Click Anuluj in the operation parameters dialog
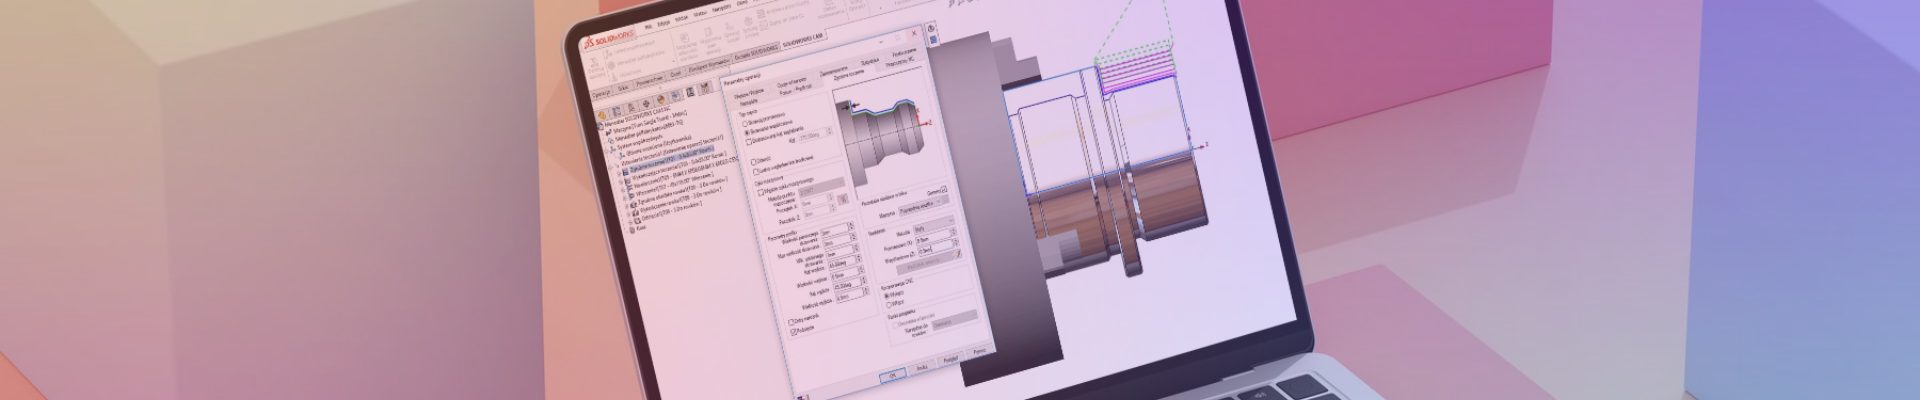 pos(922,367)
